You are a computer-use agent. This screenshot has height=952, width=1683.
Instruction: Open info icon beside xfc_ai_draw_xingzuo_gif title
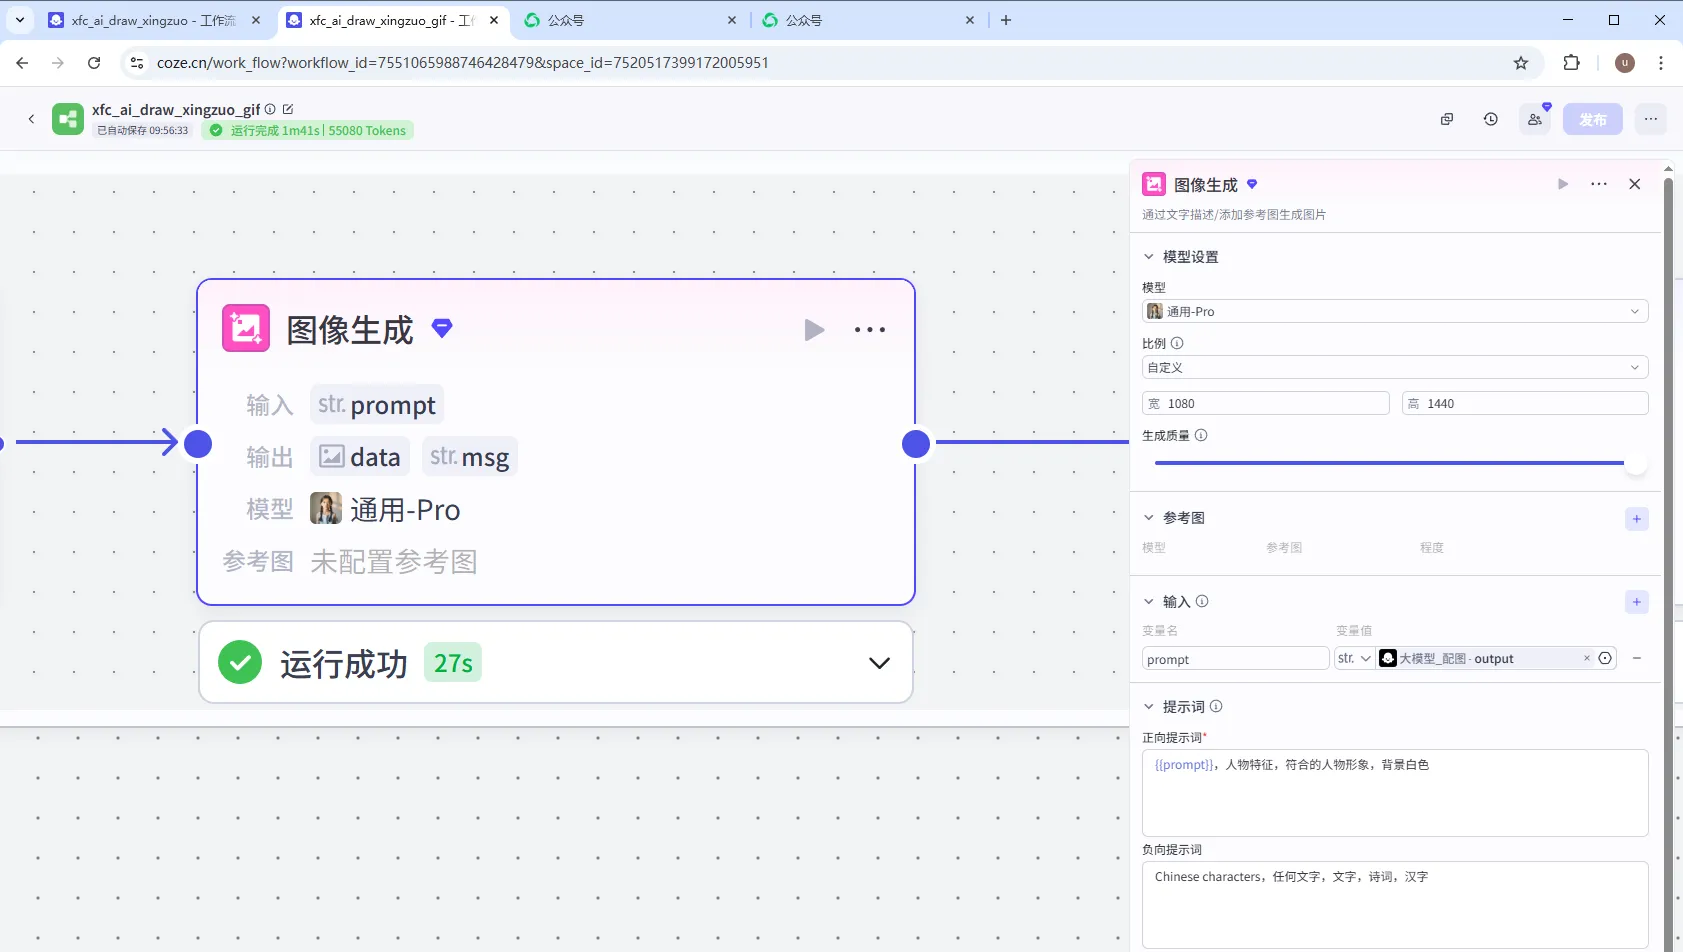click(270, 109)
